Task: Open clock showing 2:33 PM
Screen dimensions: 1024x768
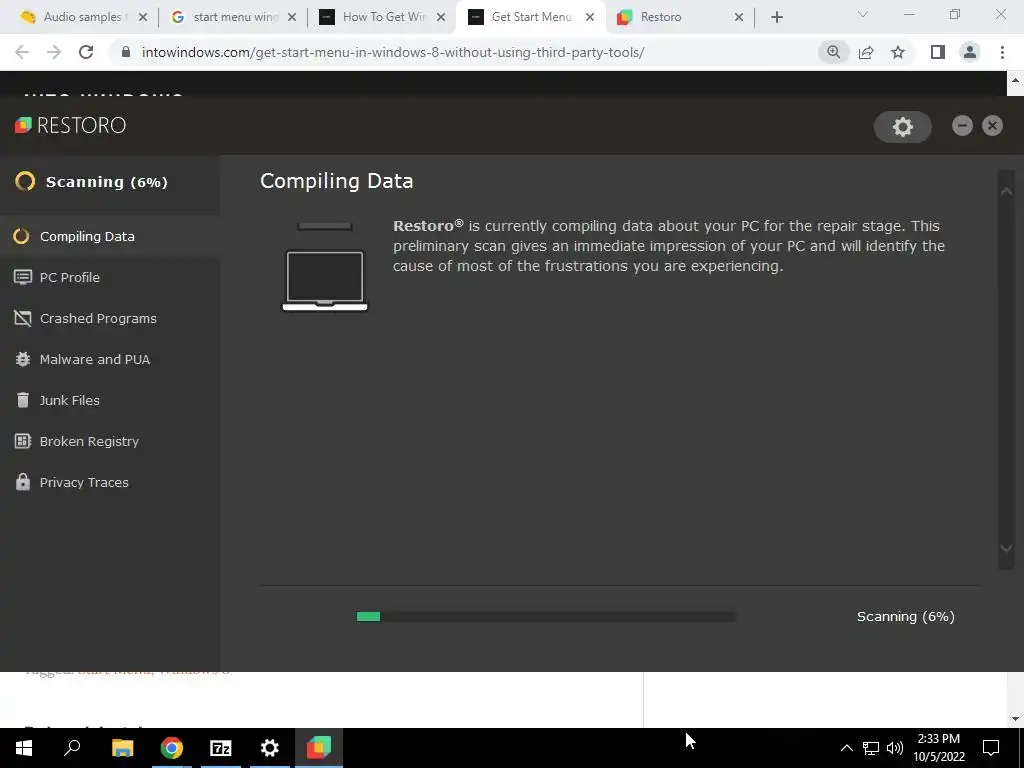Action: (938, 748)
